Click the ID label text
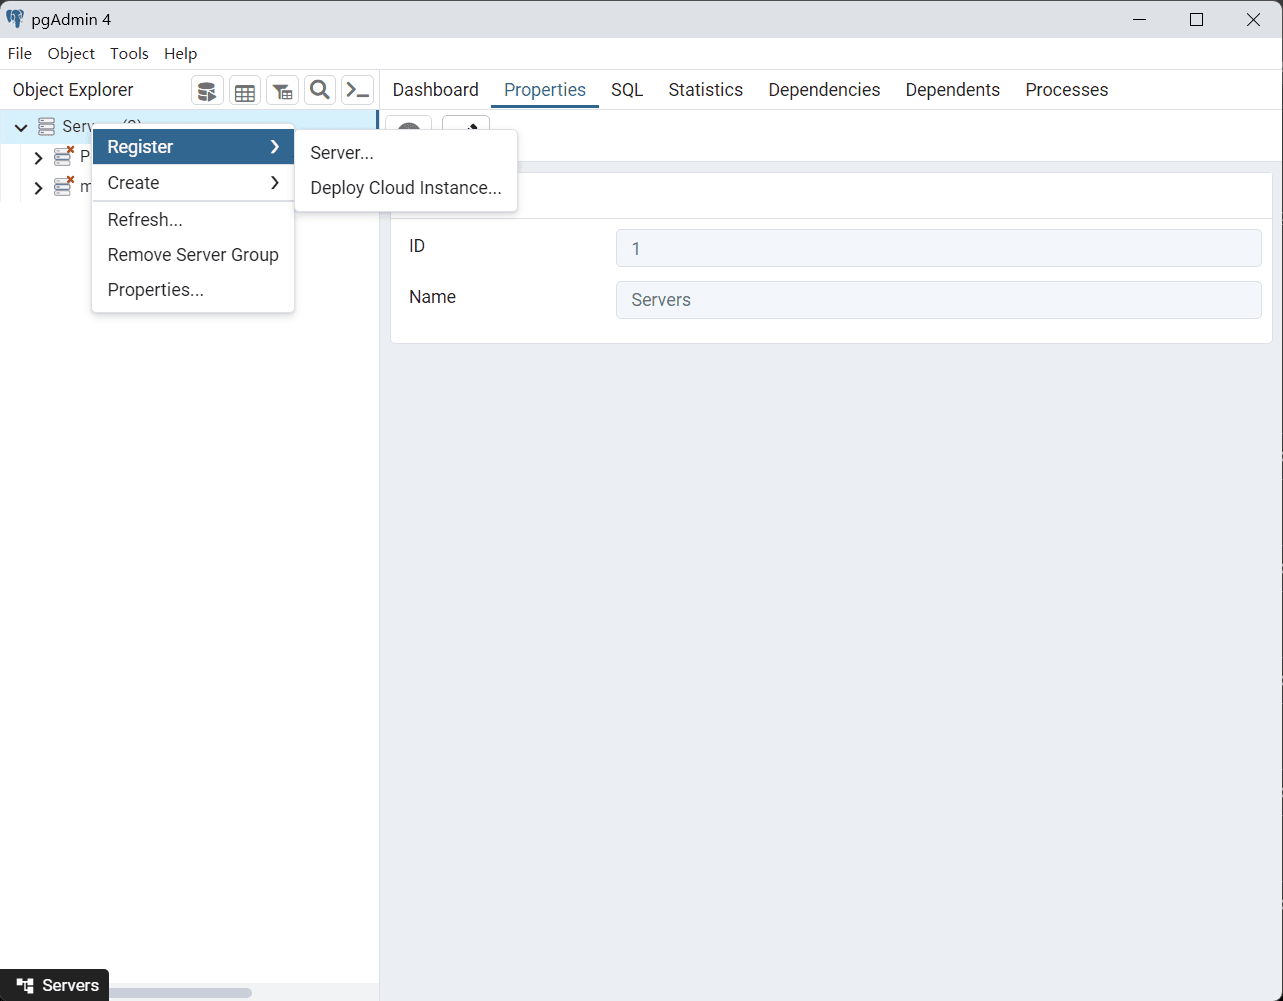This screenshot has width=1283, height=1001. [417, 246]
